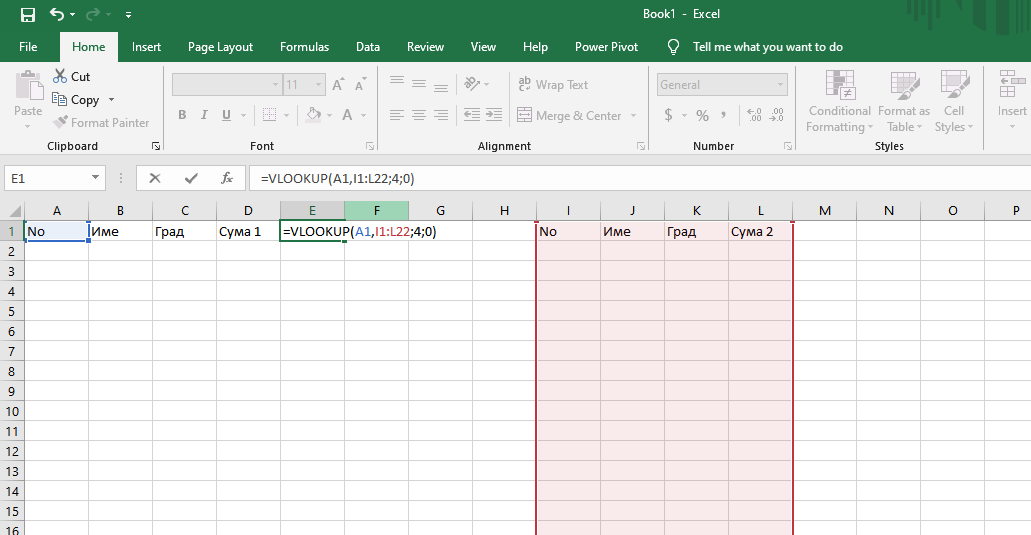The width and height of the screenshot is (1031, 535).
Task: Cancel formula entry with X icon
Action: click(x=155, y=178)
